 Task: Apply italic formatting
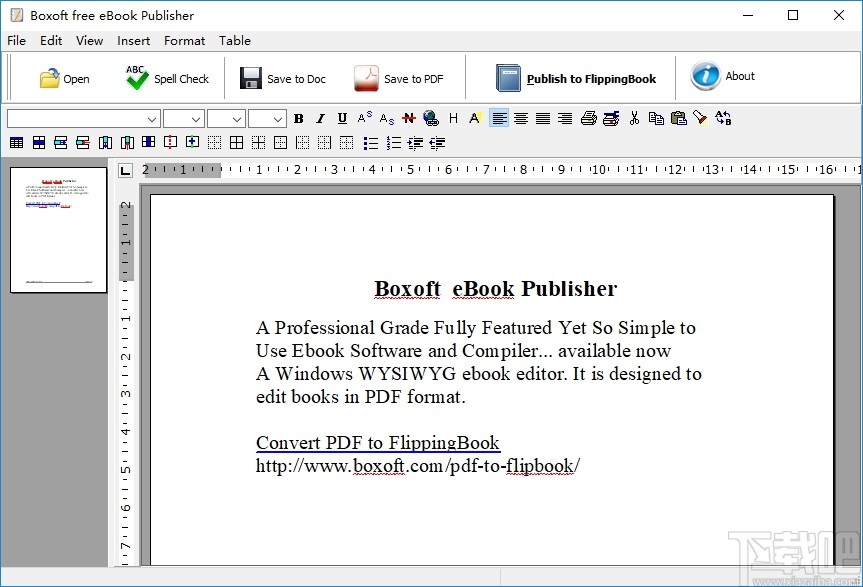[320, 118]
